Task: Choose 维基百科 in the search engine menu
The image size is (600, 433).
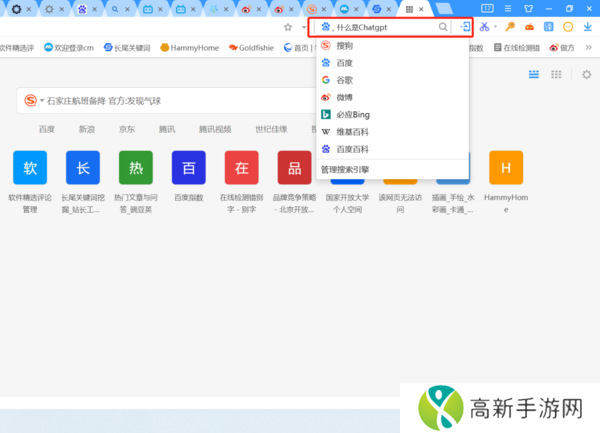Action: pos(352,131)
